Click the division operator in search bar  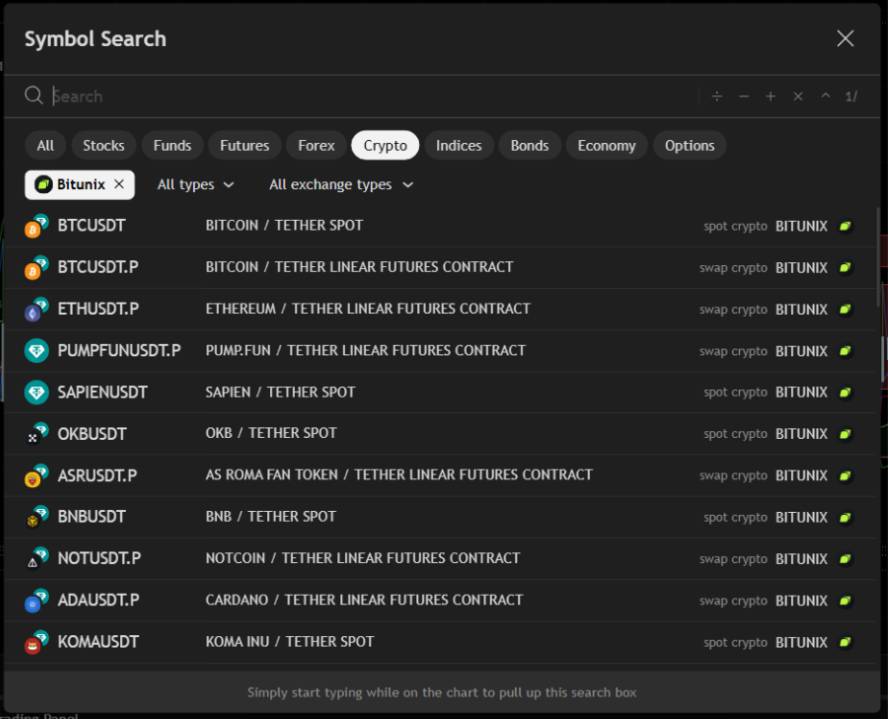pyautogui.click(x=717, y=97)
